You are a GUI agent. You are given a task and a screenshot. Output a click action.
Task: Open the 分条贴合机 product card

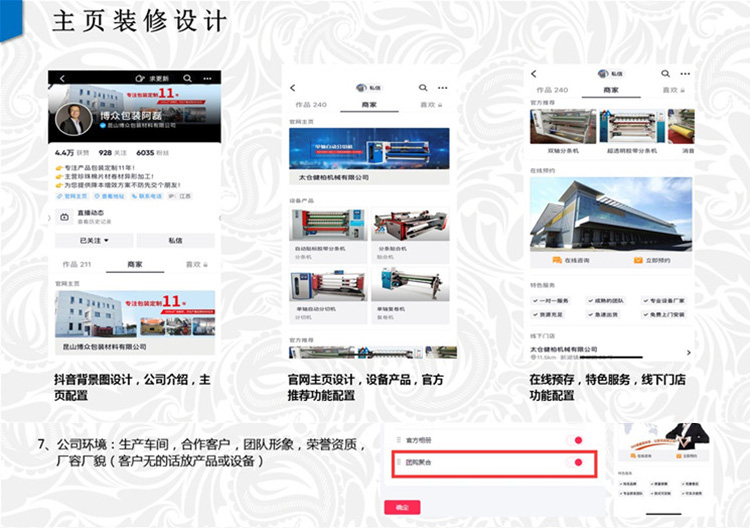(x=410, y=235)
